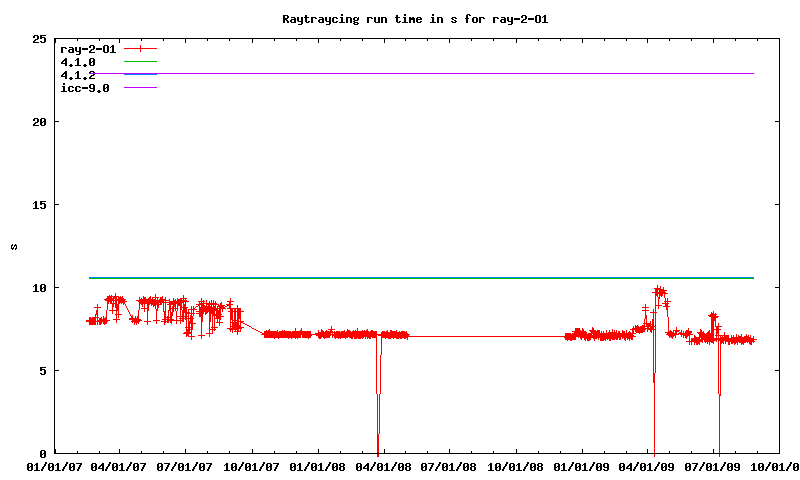Click the legend line sample beside 'icc-9.0'
The width and height of the screenshot is (800, 480).
tap(141, 88)
